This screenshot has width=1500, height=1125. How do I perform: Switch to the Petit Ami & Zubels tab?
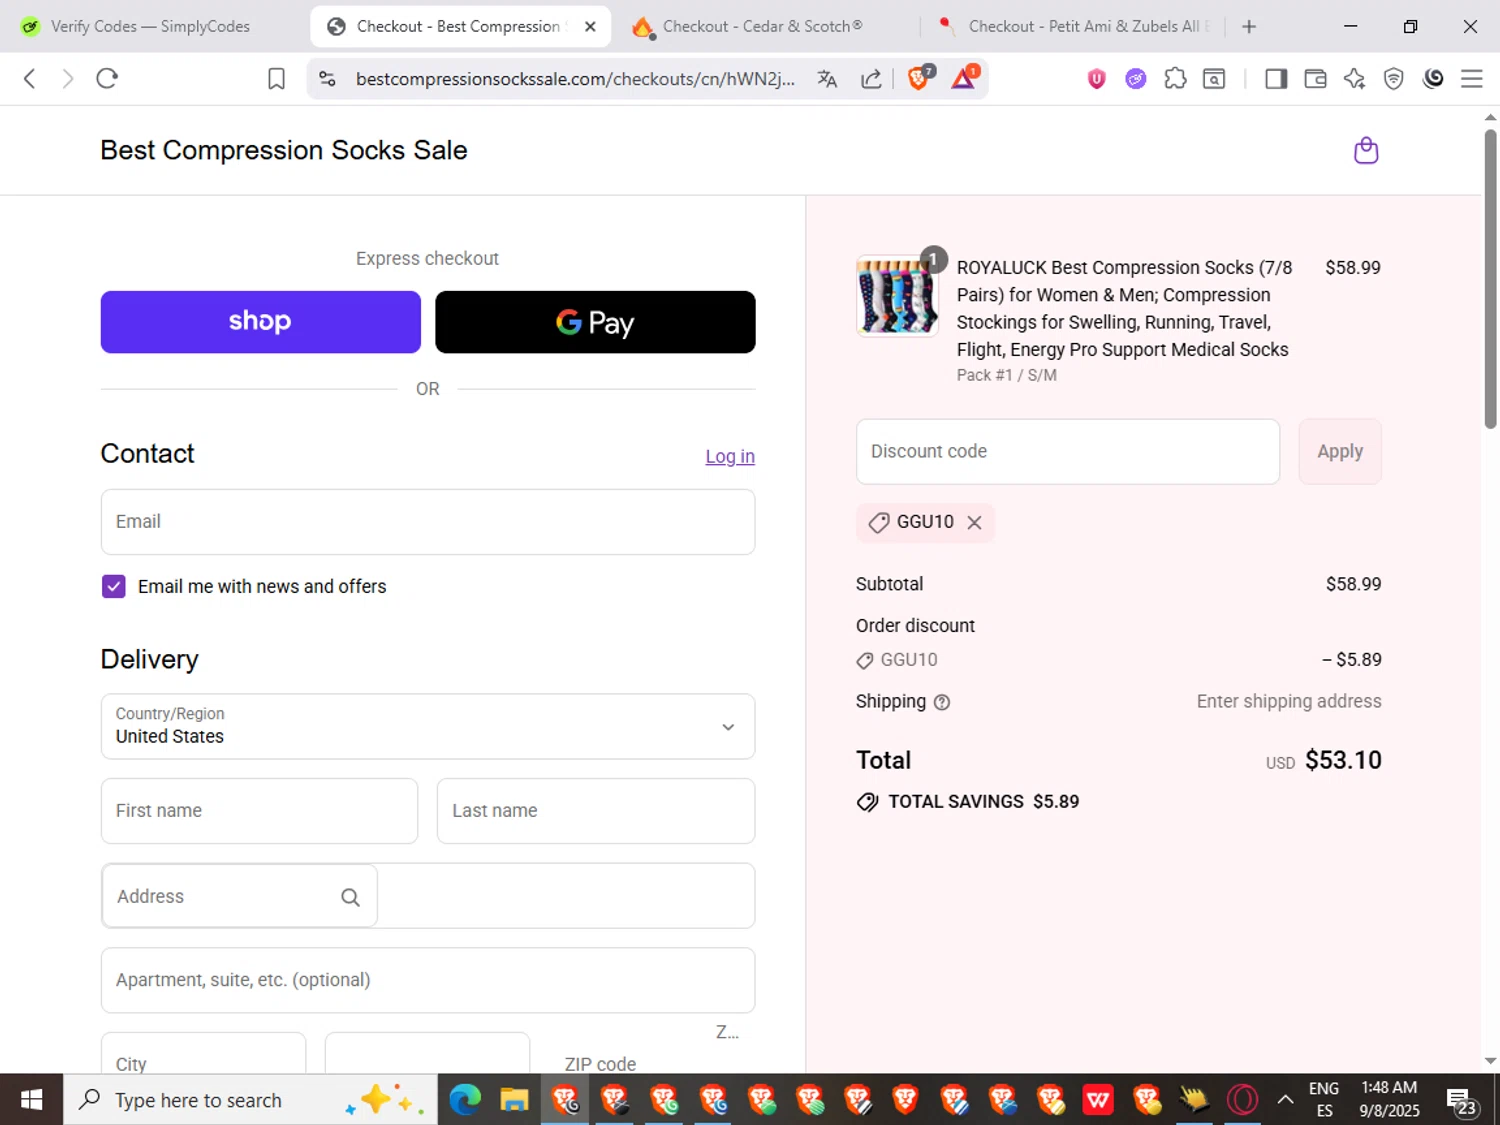(1075, 27)
